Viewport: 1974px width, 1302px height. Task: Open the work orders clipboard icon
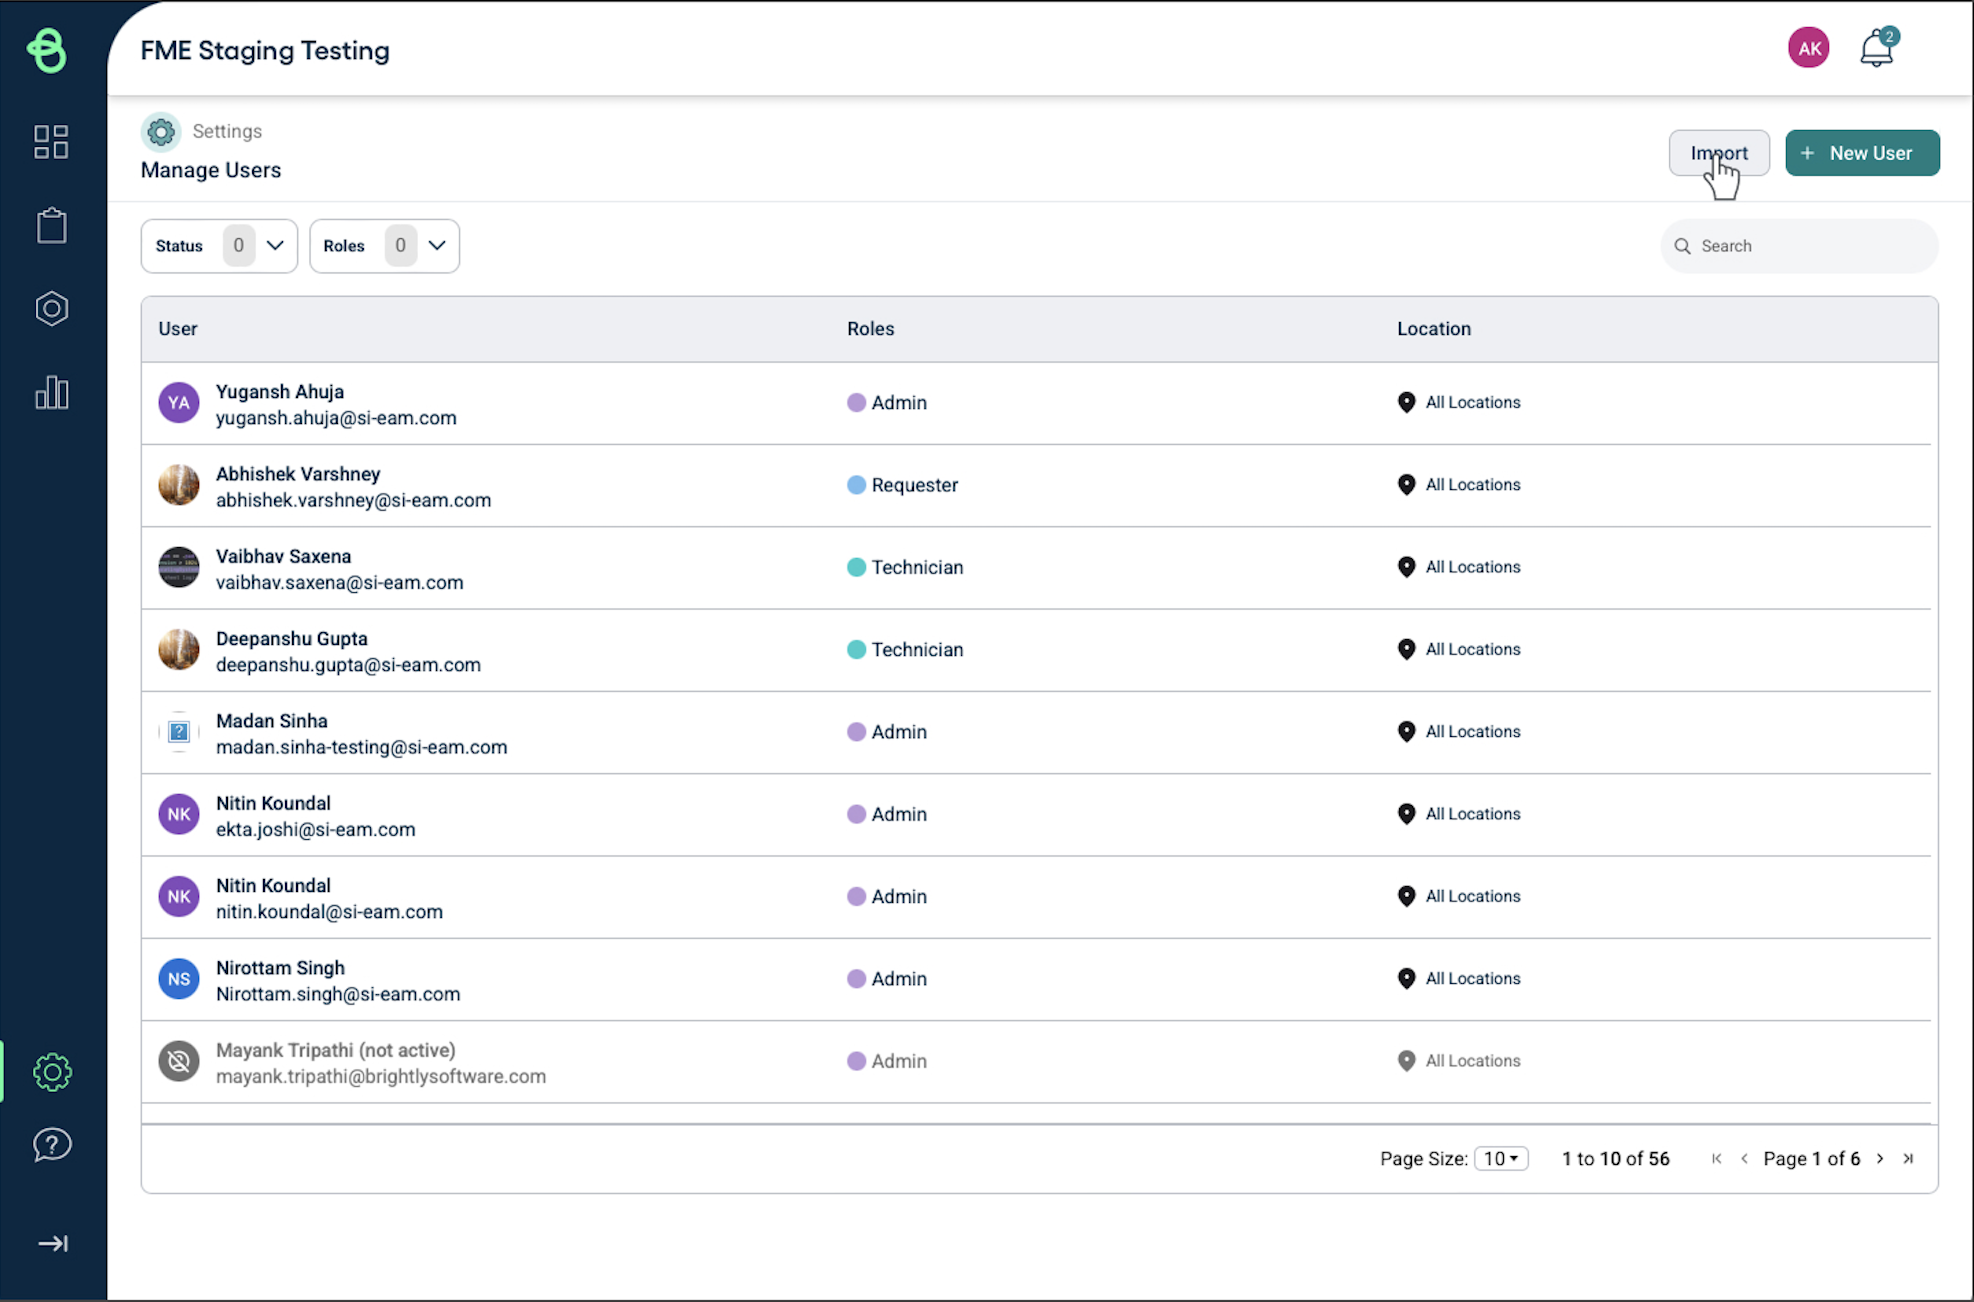[x=51, y=226]
